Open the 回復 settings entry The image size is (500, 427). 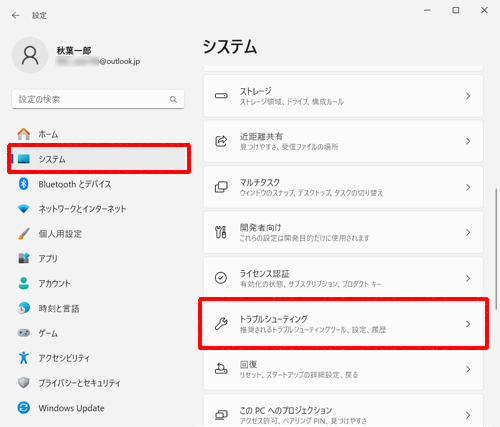[343, 369]
